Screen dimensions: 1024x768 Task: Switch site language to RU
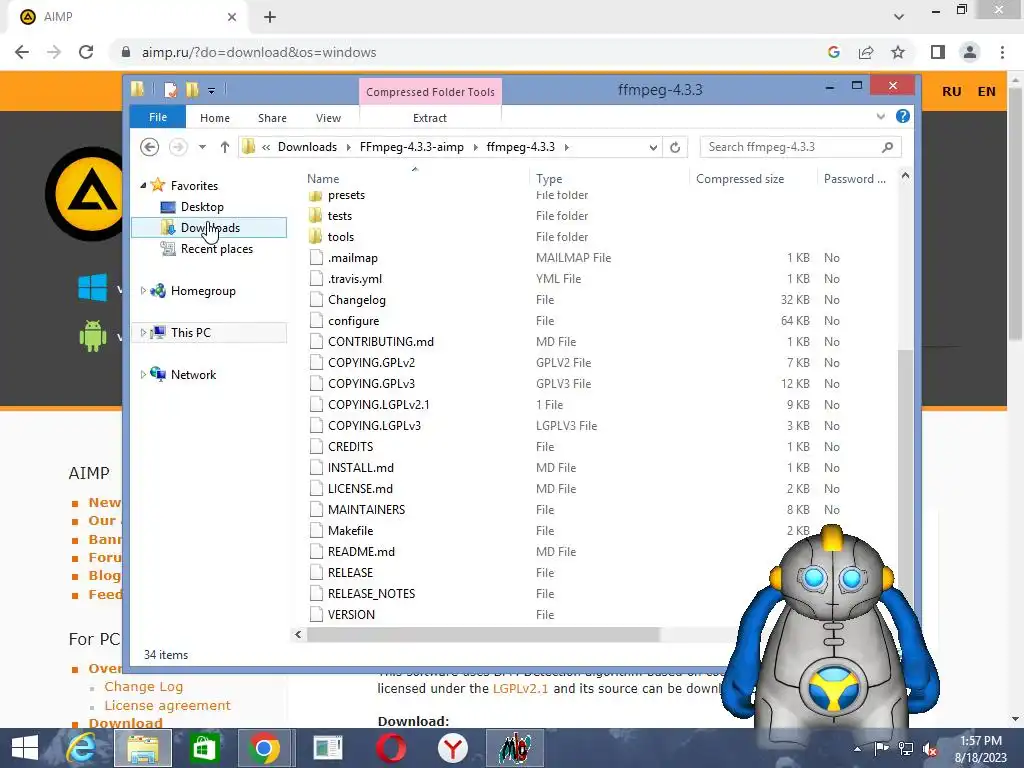(x=952, y=91)
